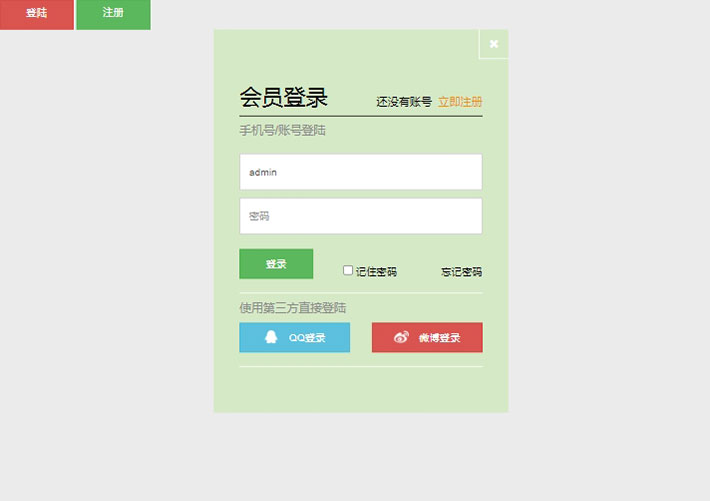Click the green 注册 button at top
This screenshot has height=501, width=710.
coord(113,14)
